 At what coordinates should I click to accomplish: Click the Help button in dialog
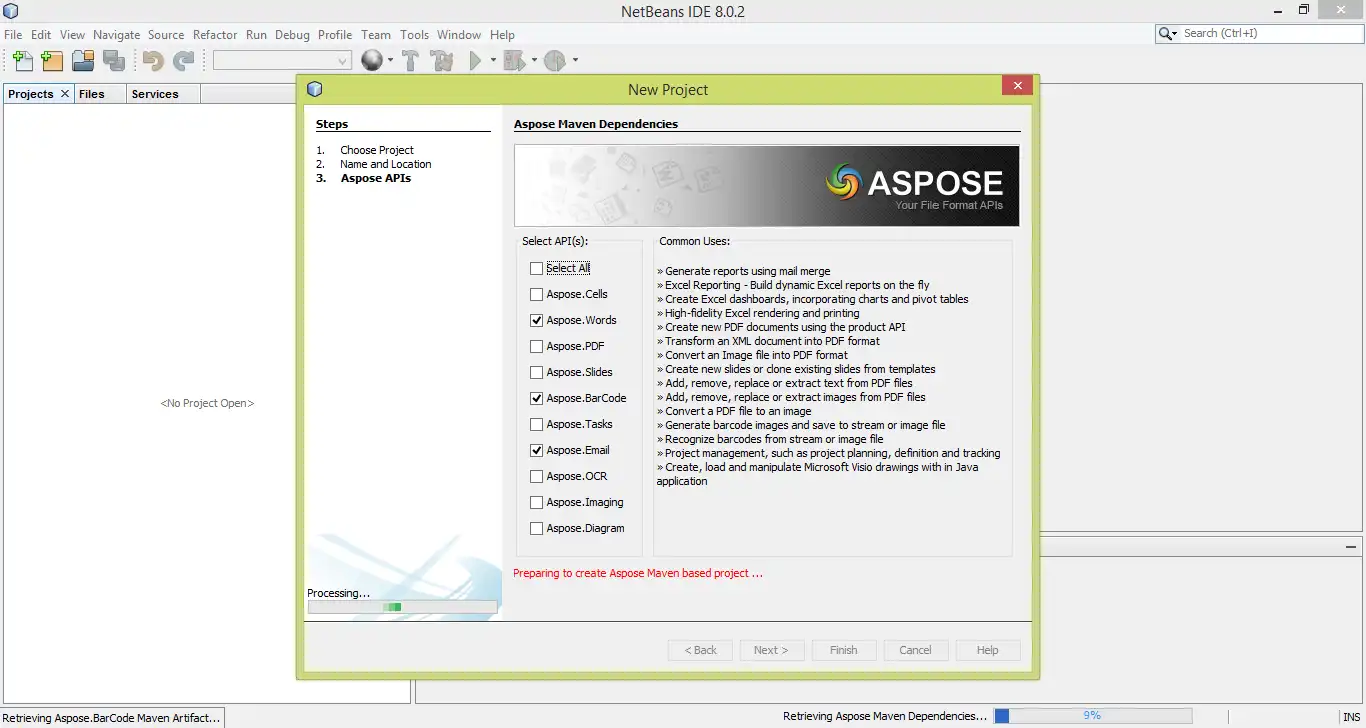[987, 650]
